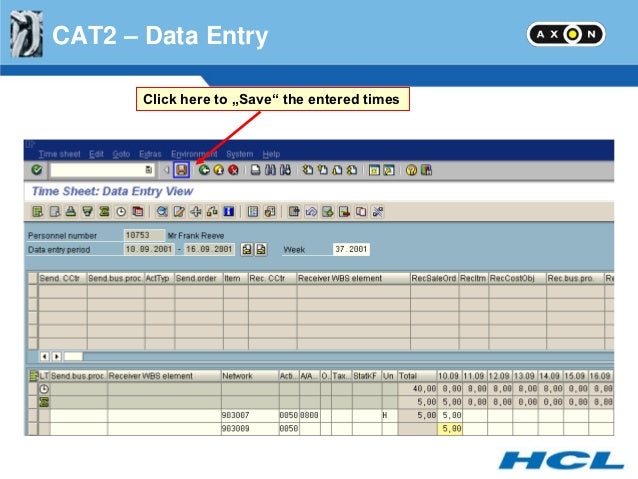Click the Send.order column header
Screen dimensions: 638x479
(199, 278)
